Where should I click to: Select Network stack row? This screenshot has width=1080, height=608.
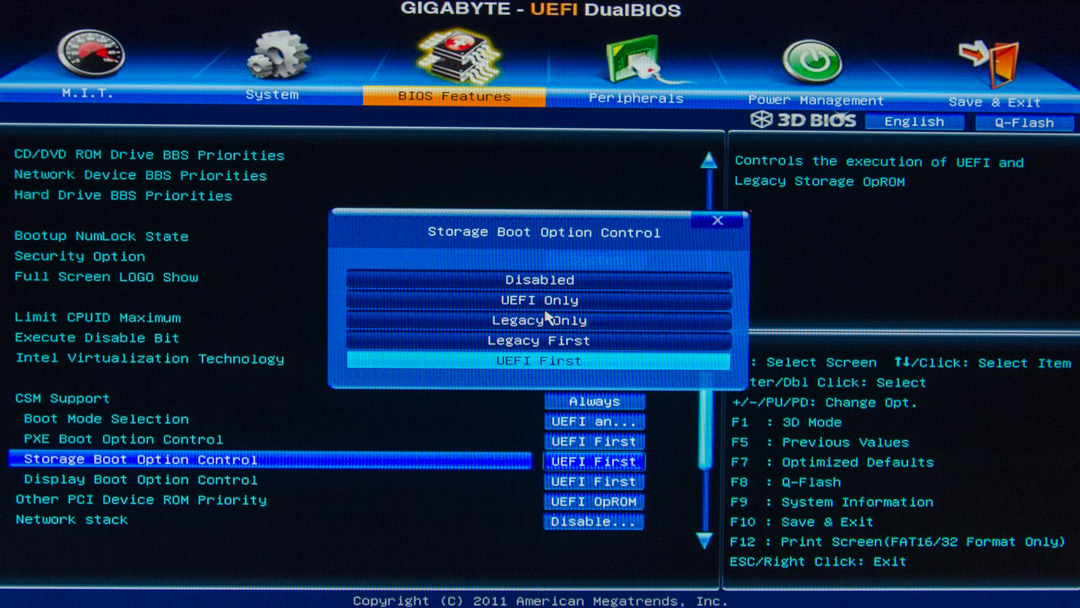point(72,520)
